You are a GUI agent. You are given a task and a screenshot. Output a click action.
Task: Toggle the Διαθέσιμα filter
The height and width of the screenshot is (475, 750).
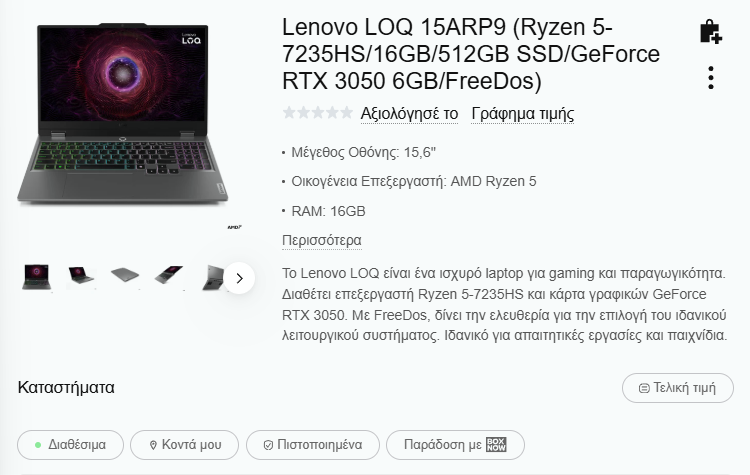coord(70,445)
